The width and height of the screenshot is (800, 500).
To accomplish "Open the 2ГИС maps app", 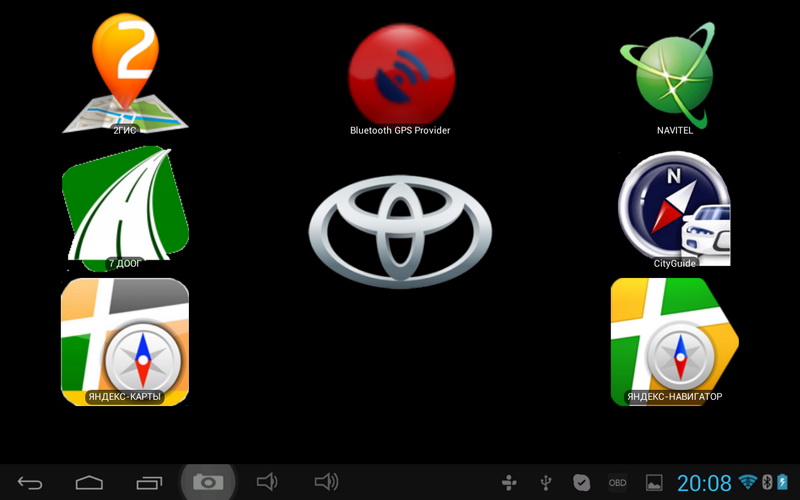I will (125, 75).
